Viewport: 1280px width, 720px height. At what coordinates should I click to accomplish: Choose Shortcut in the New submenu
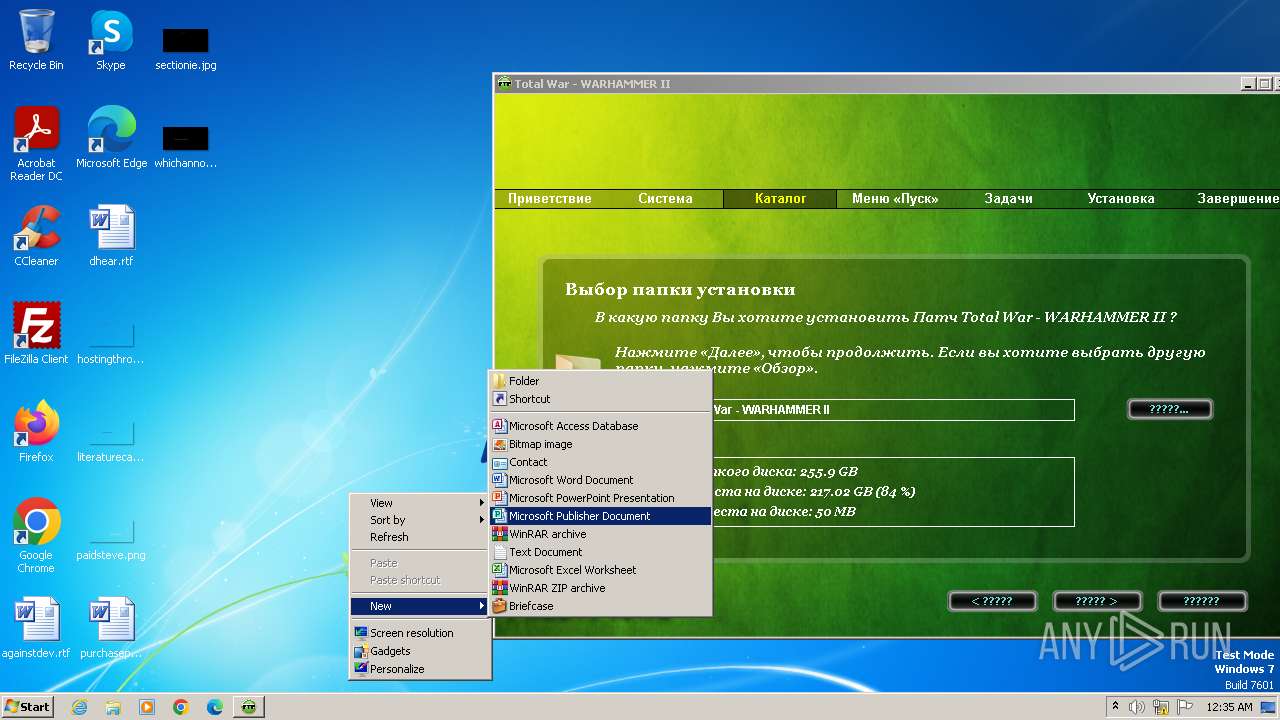click(x=600, y=399)
